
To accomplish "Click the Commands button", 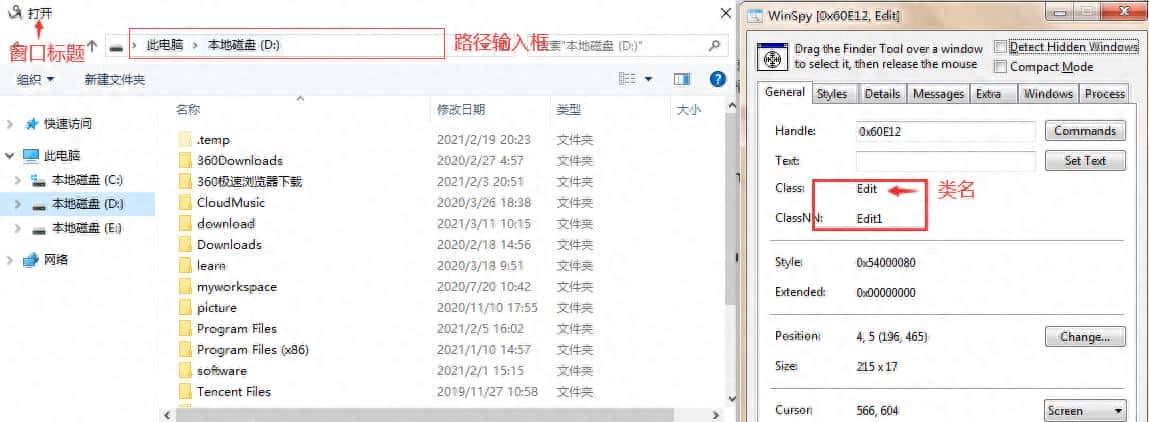I will pos(1085,131).
